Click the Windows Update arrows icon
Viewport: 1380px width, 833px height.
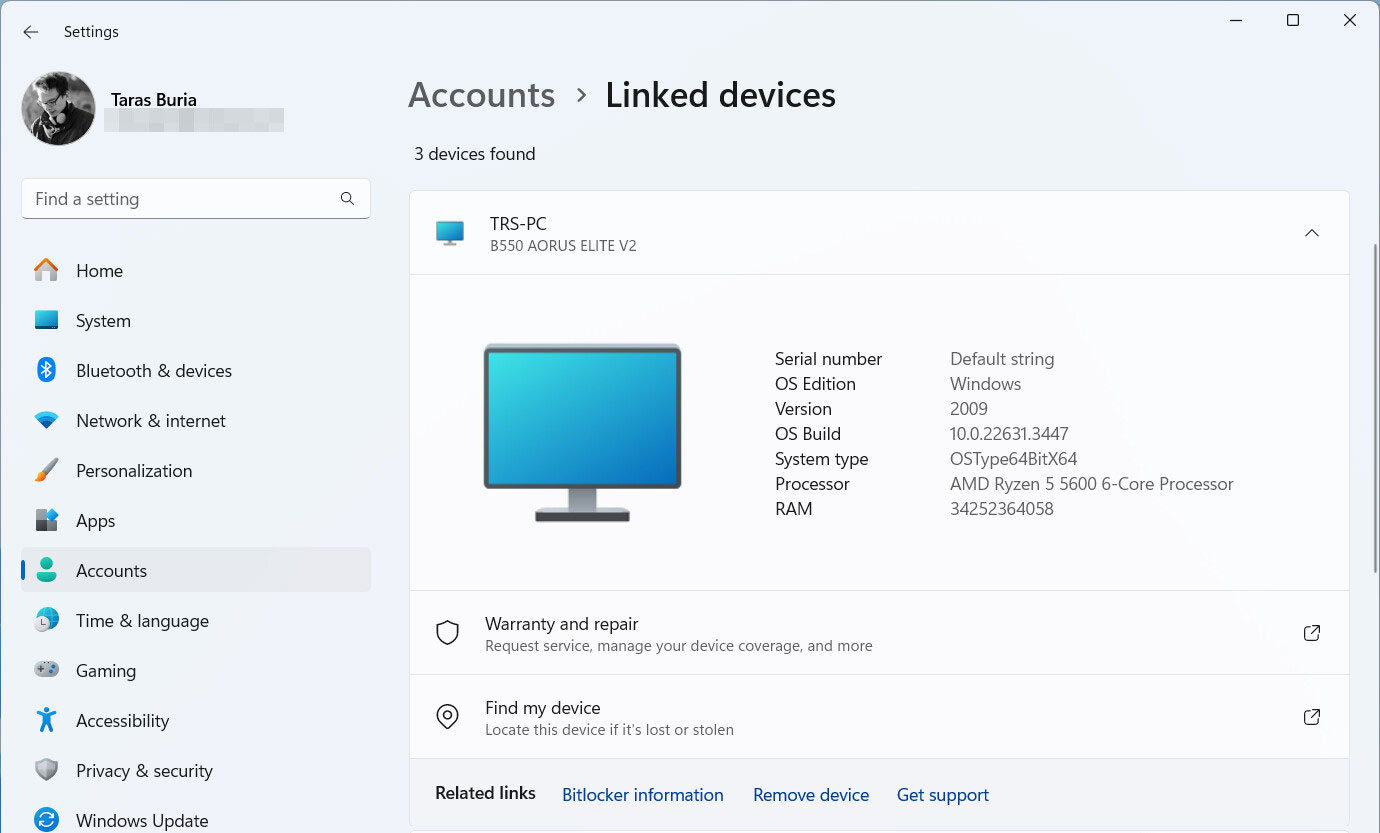(x=46, y=820)
